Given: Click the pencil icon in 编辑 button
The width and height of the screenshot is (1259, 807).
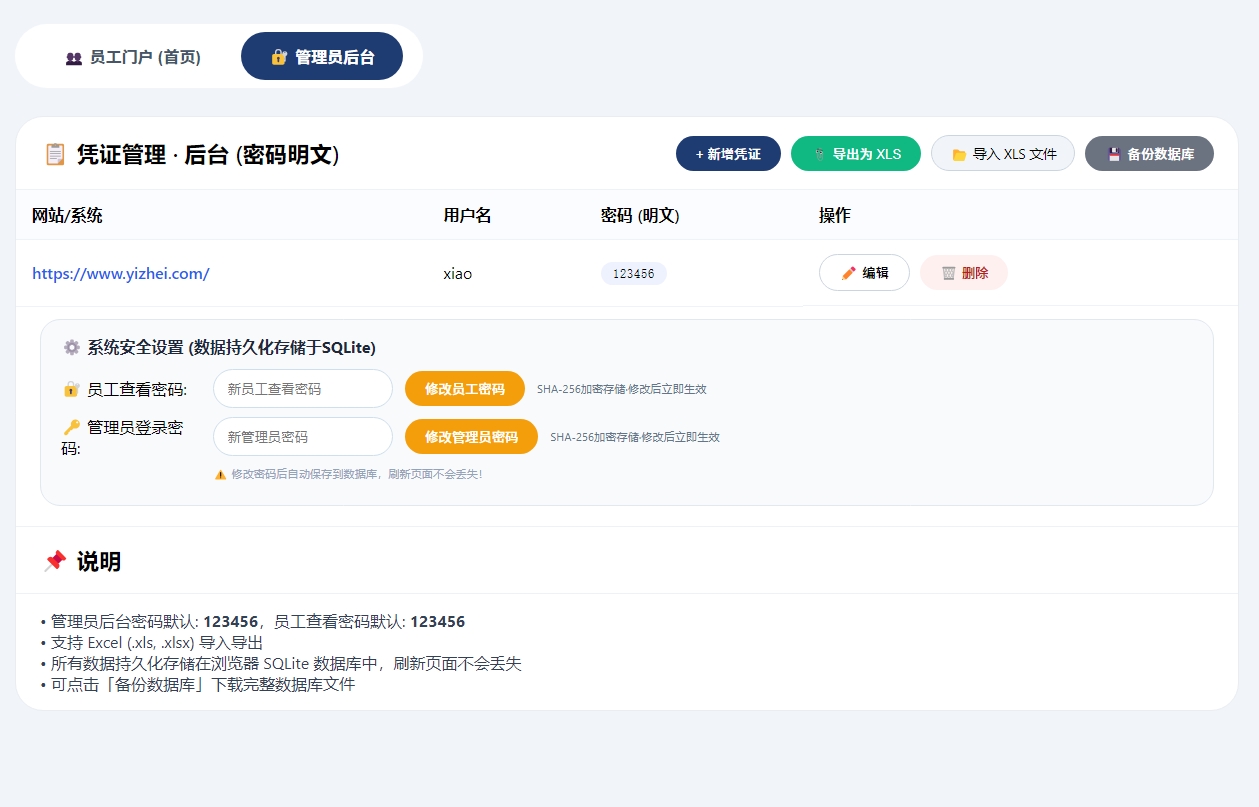Looking at the screenshot, I should (x=849, y=273).
